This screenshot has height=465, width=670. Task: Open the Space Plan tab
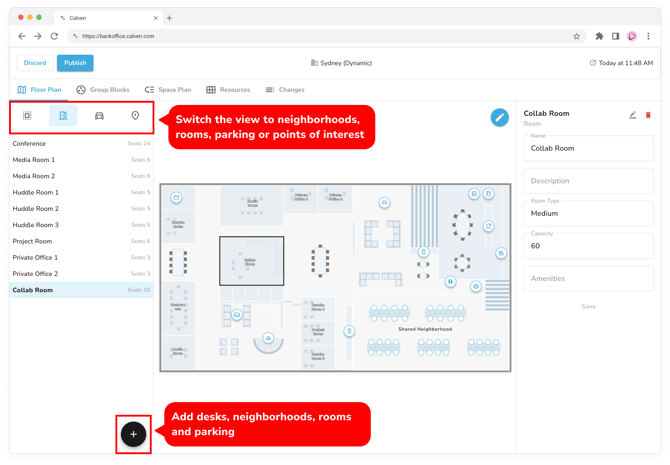tap(168, 90)
